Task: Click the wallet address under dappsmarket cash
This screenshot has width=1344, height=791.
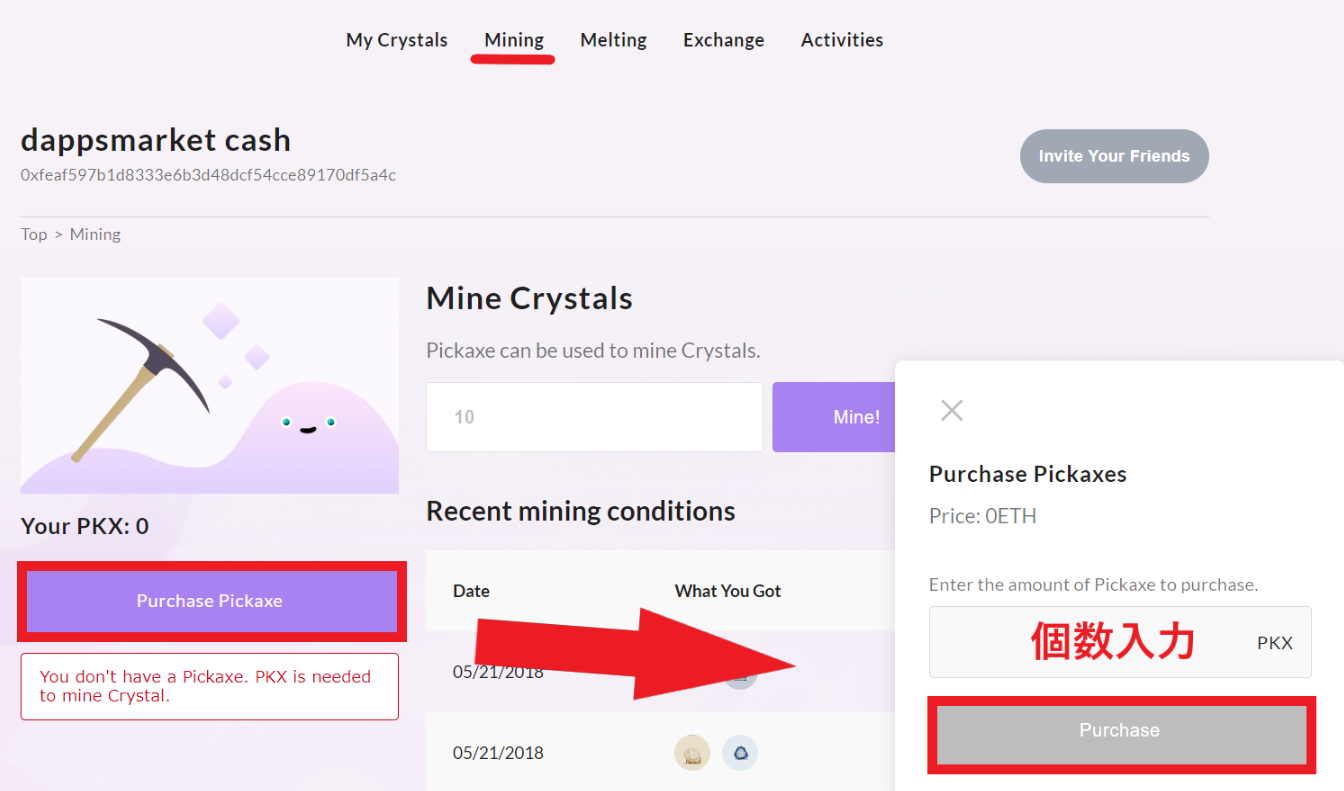Action: click(x=208, y=175)
